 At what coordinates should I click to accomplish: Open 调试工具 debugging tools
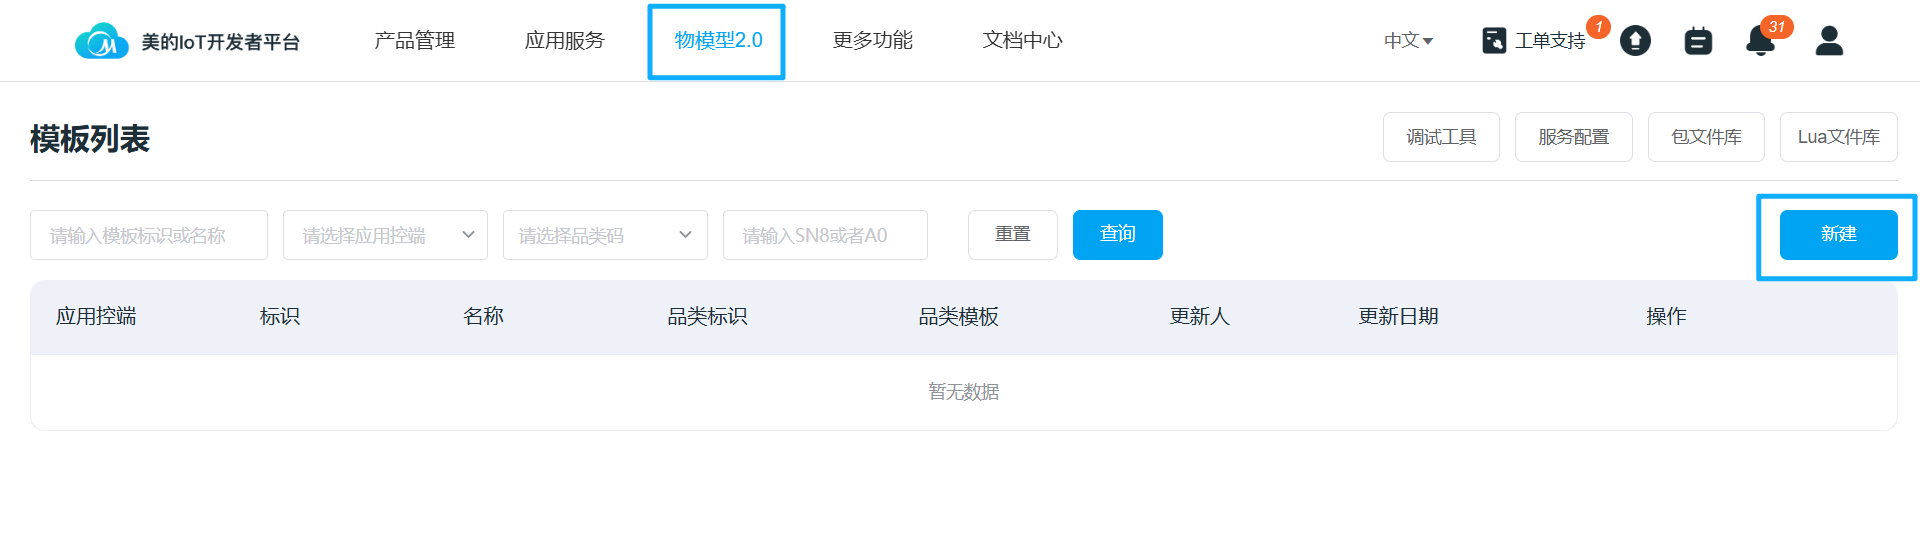pos(1441,137)
